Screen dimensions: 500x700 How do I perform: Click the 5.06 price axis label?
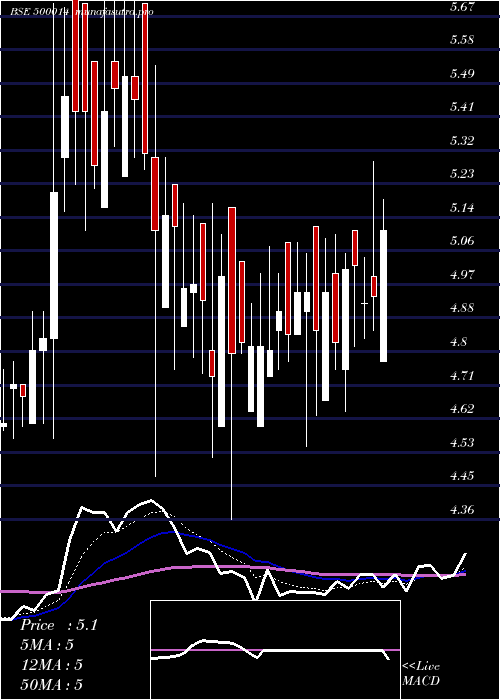tap(461, 241)
